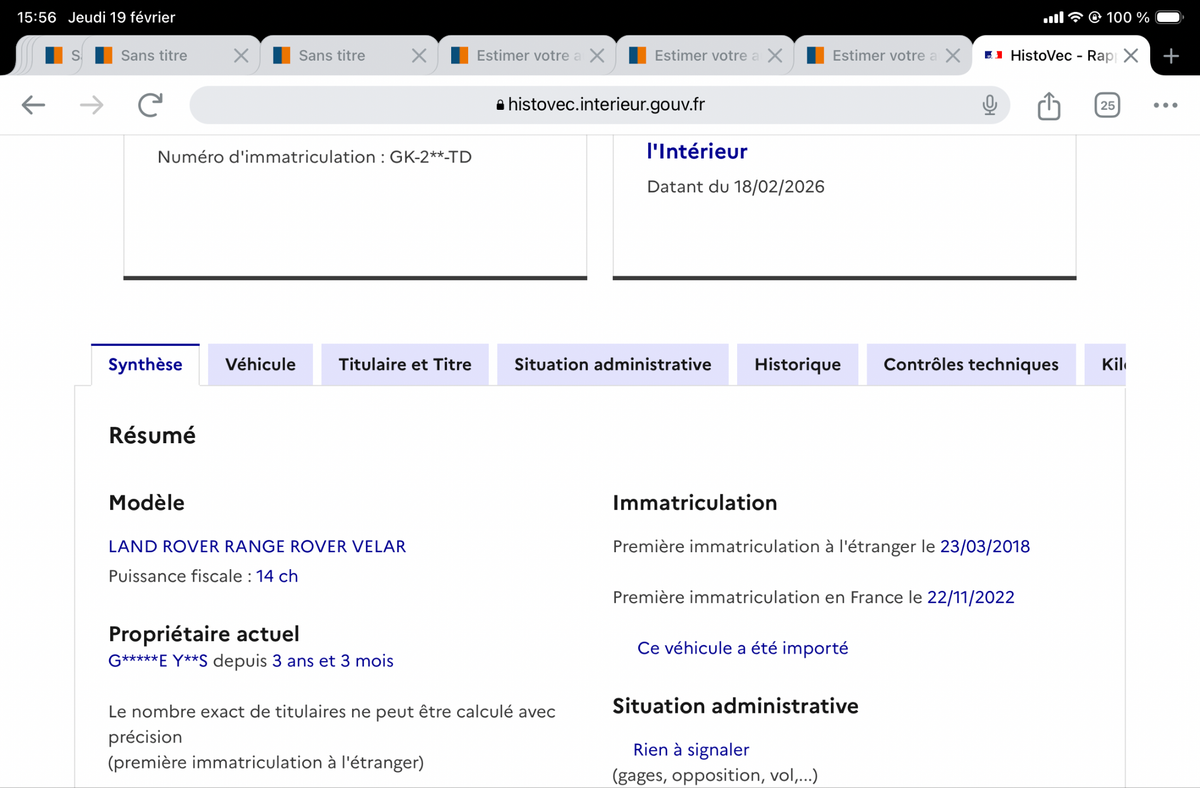The height and width of the screenshot is (788, 1200).
Task: Focus the histovec.interieur.gouv.fr address bar
Action: (600, 105)
